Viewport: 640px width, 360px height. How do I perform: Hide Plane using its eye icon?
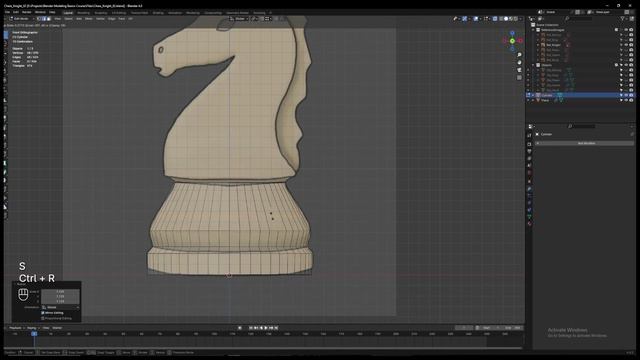click(x=626, y=100)
